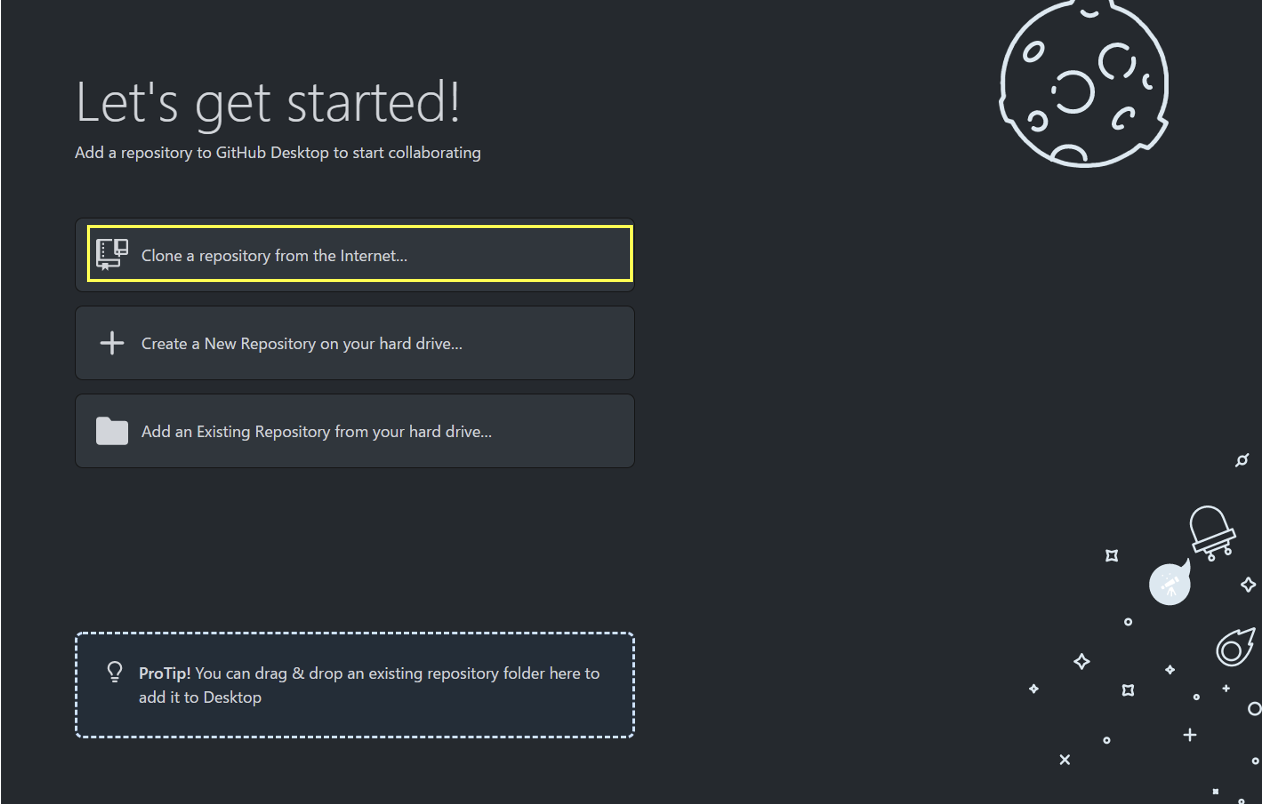Click the "Let's get started!" heading
Screen dimensions: 1264x804
[x=268, y=102]
